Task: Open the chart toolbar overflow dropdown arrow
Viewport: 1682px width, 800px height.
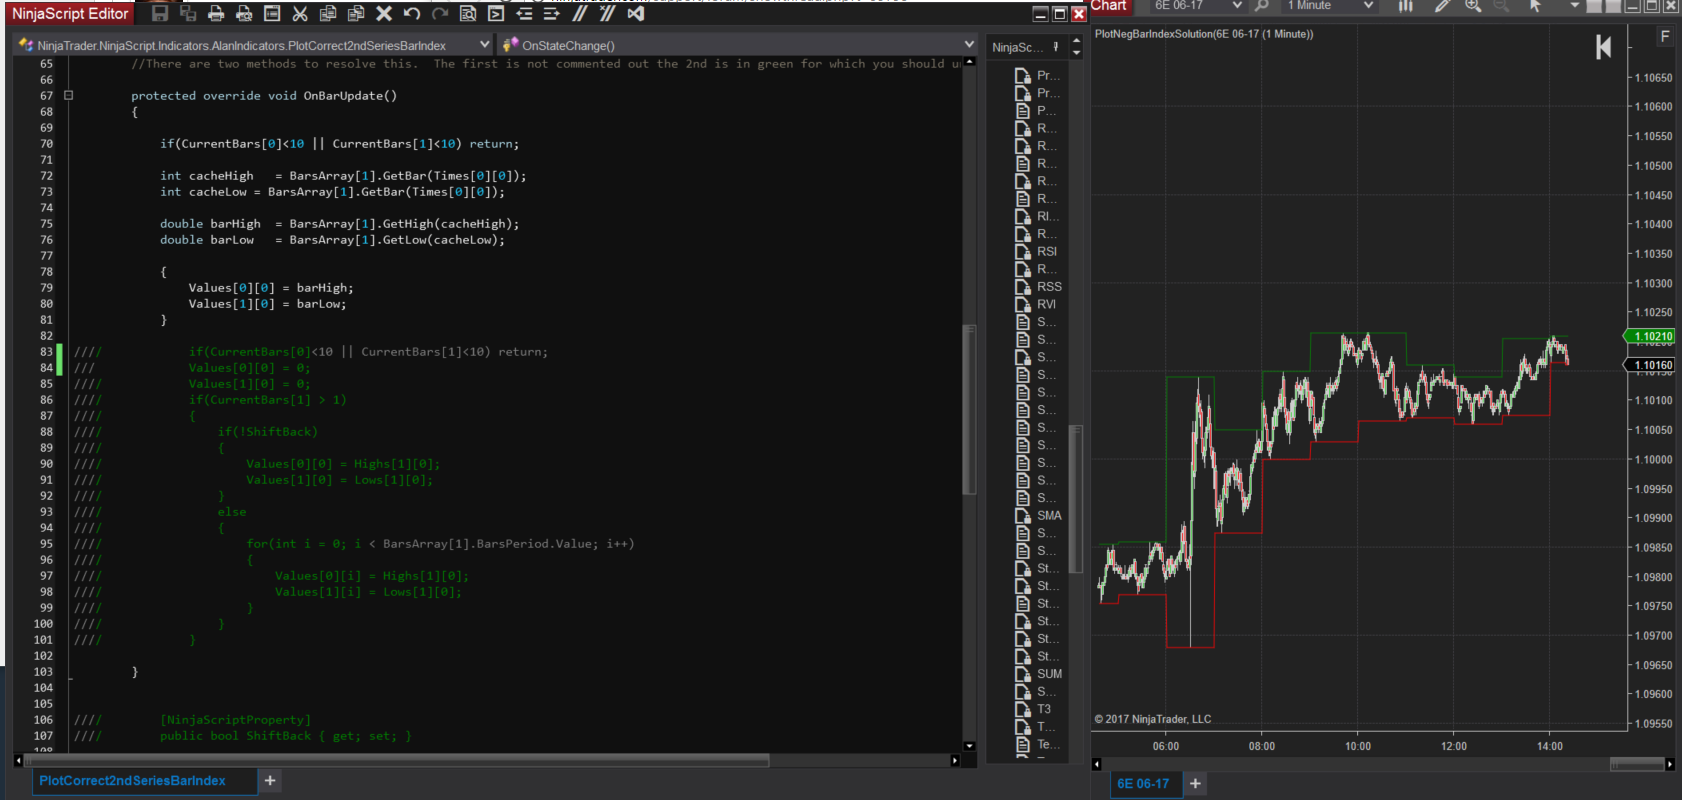Action: [x=1574, y=6]
